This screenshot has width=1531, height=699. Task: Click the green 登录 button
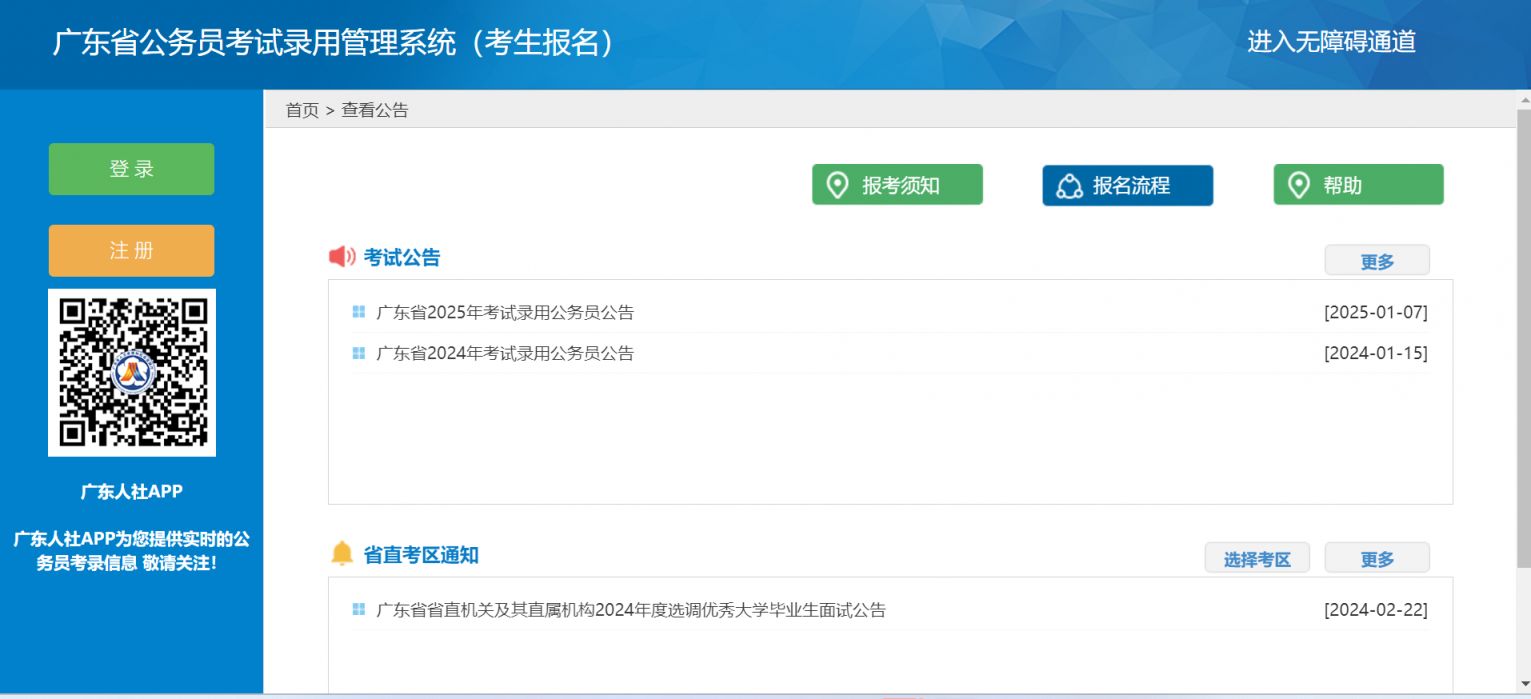click(131, 169)
